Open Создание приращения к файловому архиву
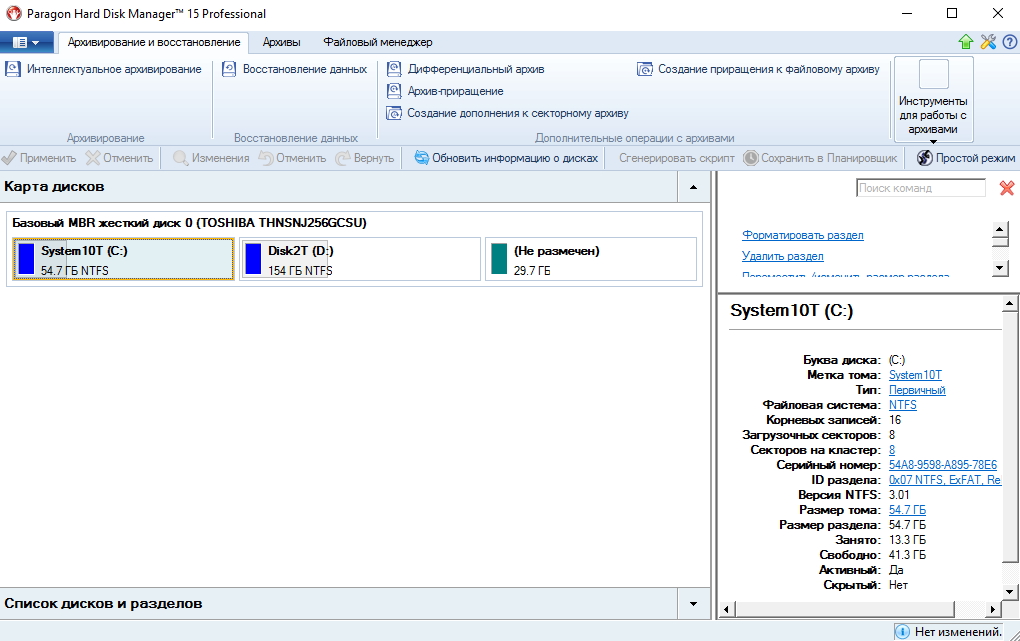Viewport: 1020px width, 641px height. (758, 69)
